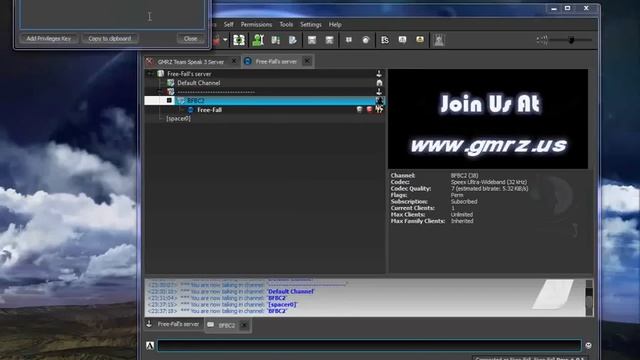Open the text format A icon
640x360 pixels.
[x=150, y=345]
